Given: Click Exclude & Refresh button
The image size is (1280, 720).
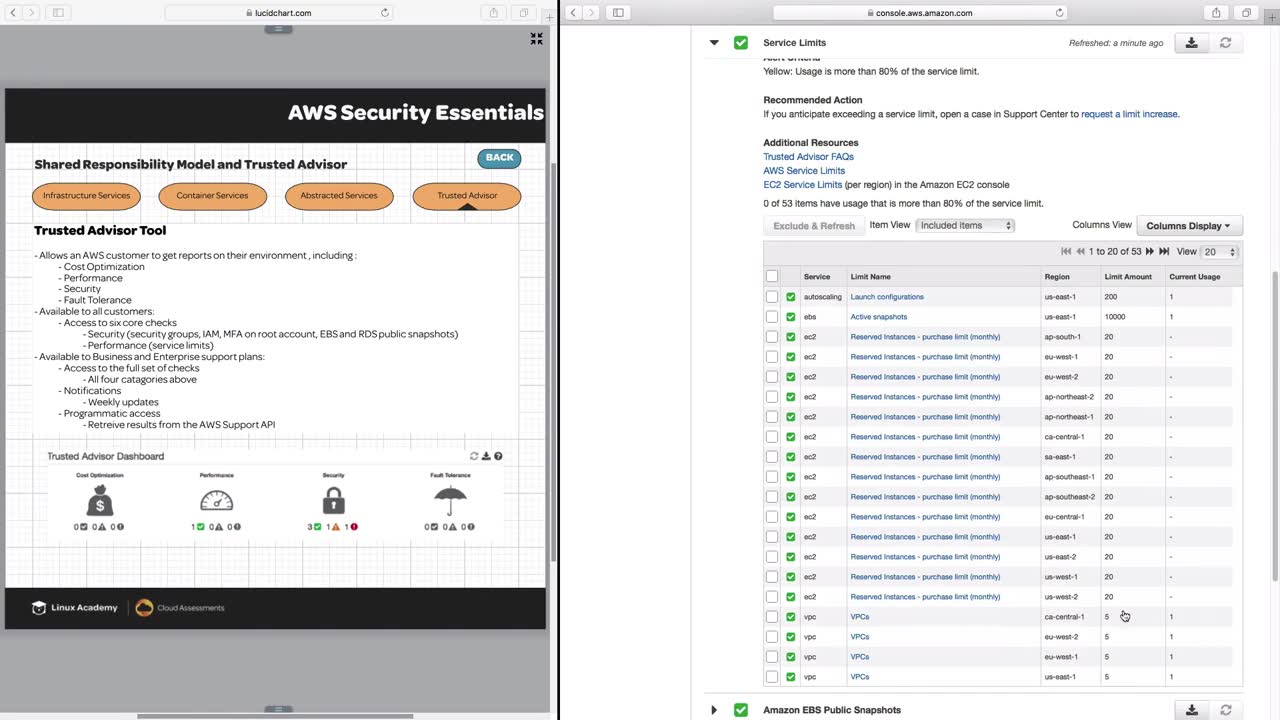Looking at the screenshot, I should click(814, 226).
